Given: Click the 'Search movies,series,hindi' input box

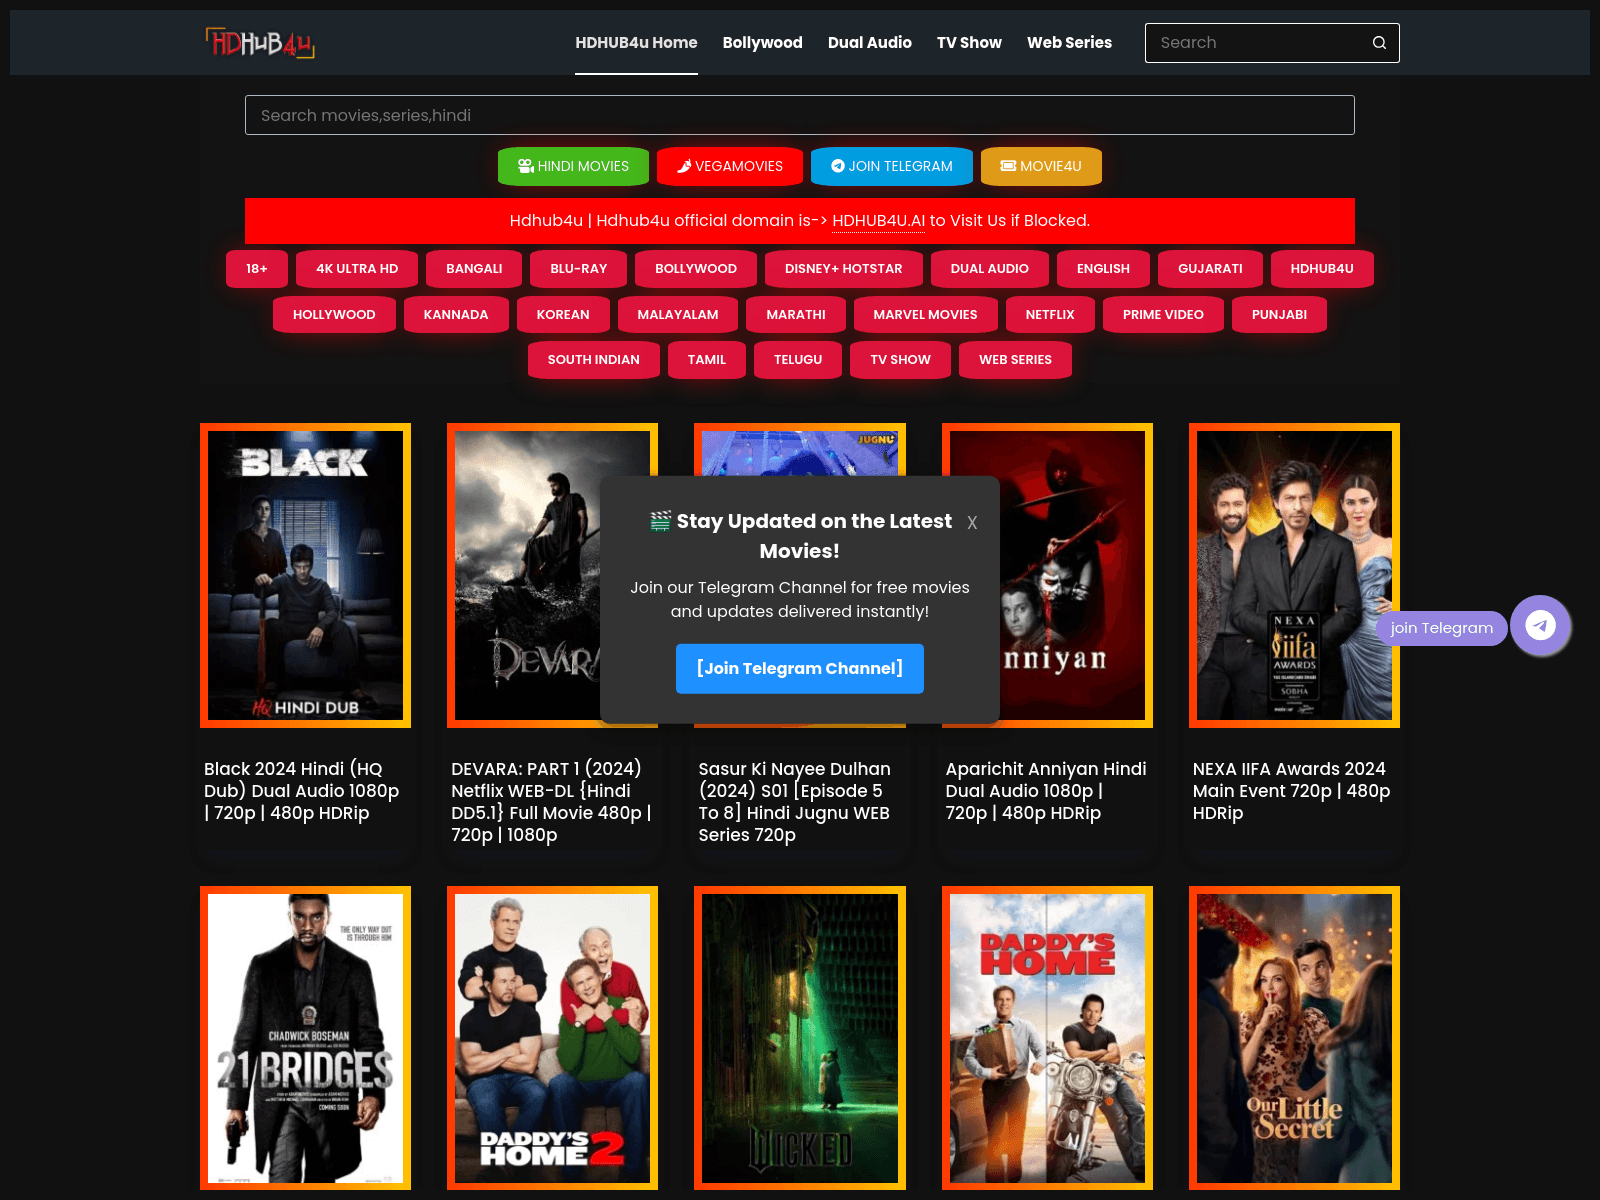Looking at the screenshot, I should (x=800, y=115).
